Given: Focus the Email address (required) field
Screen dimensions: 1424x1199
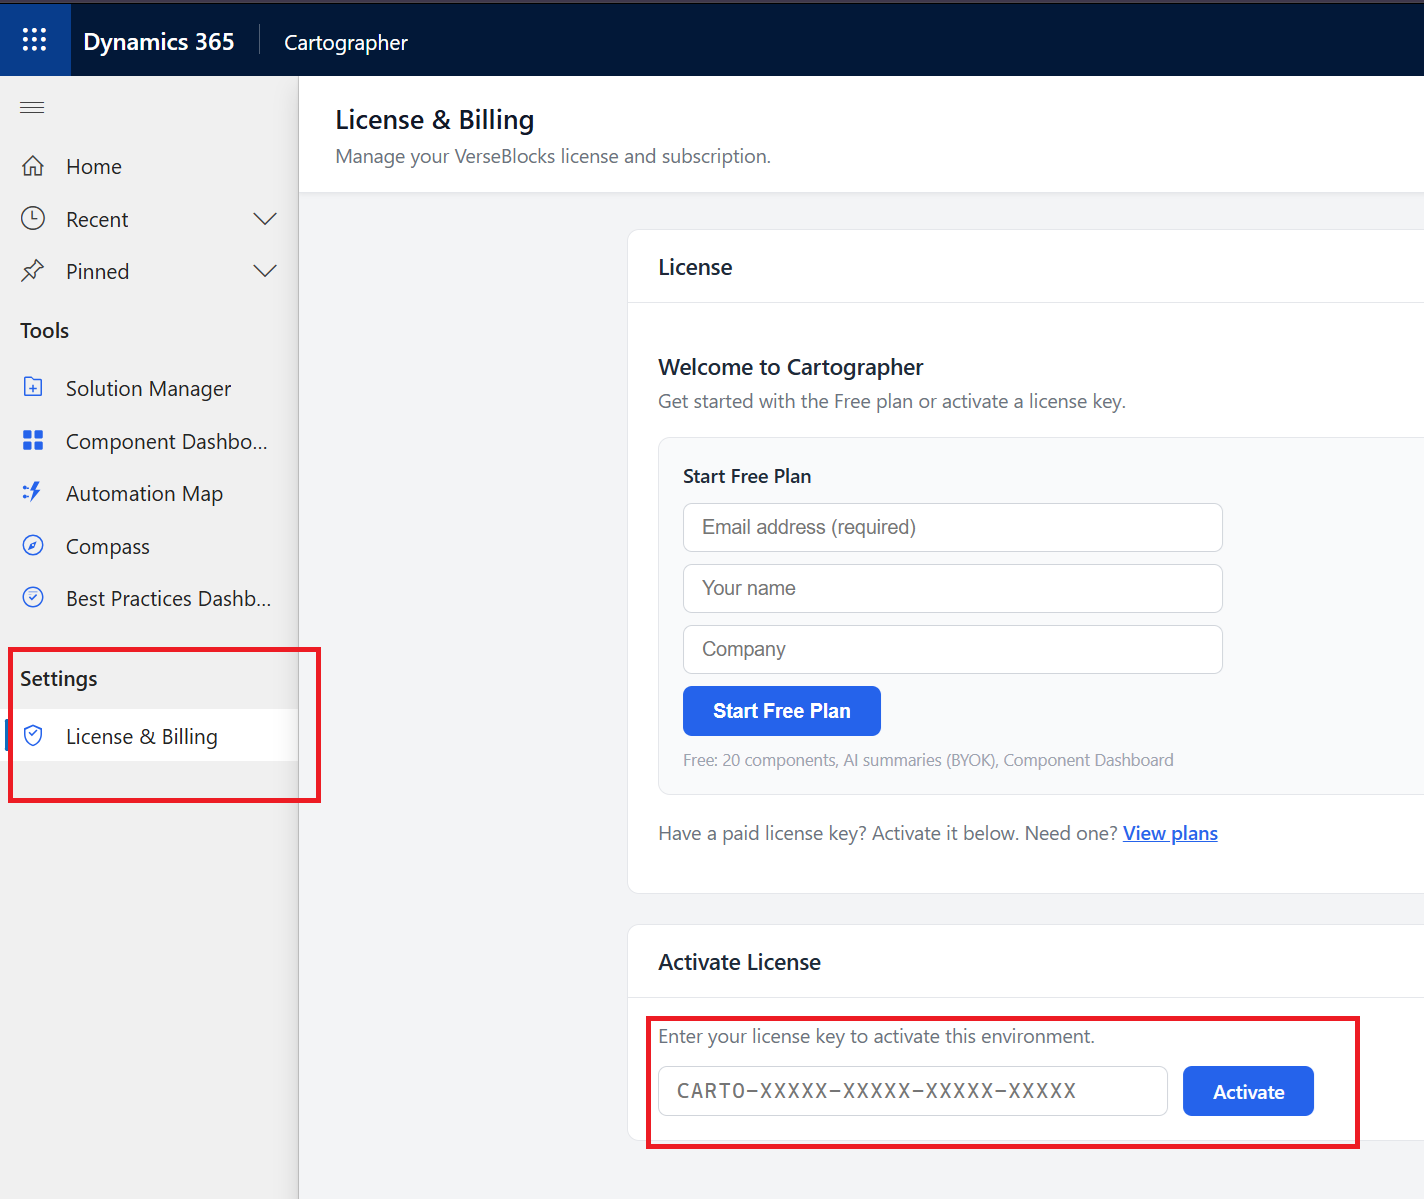Looking at the screenshot, I should click(953, 527).
